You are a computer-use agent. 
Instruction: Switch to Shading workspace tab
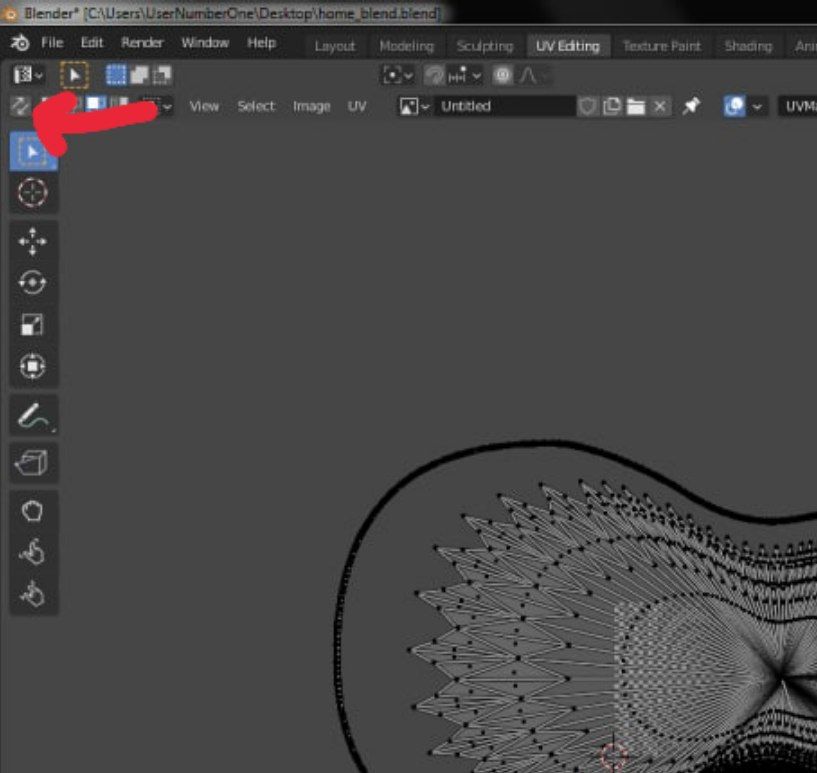pyautogui.click(x=748, y=46)
